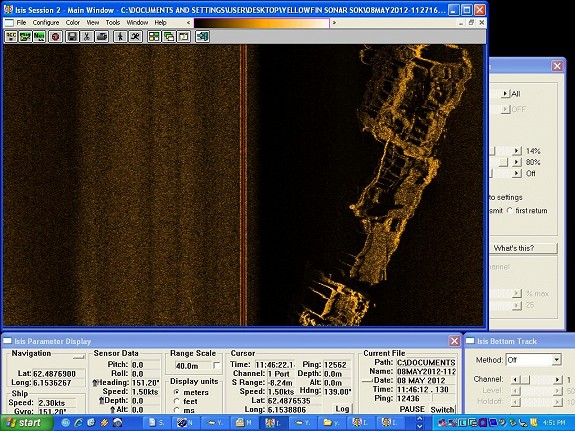The image size is (575, 431).
Task: Click the first blue quick launch icon
Action: 66,423
